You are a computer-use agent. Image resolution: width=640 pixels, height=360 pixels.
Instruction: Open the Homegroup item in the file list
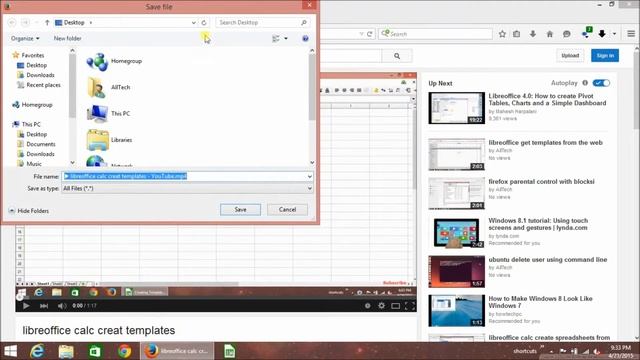114,61
